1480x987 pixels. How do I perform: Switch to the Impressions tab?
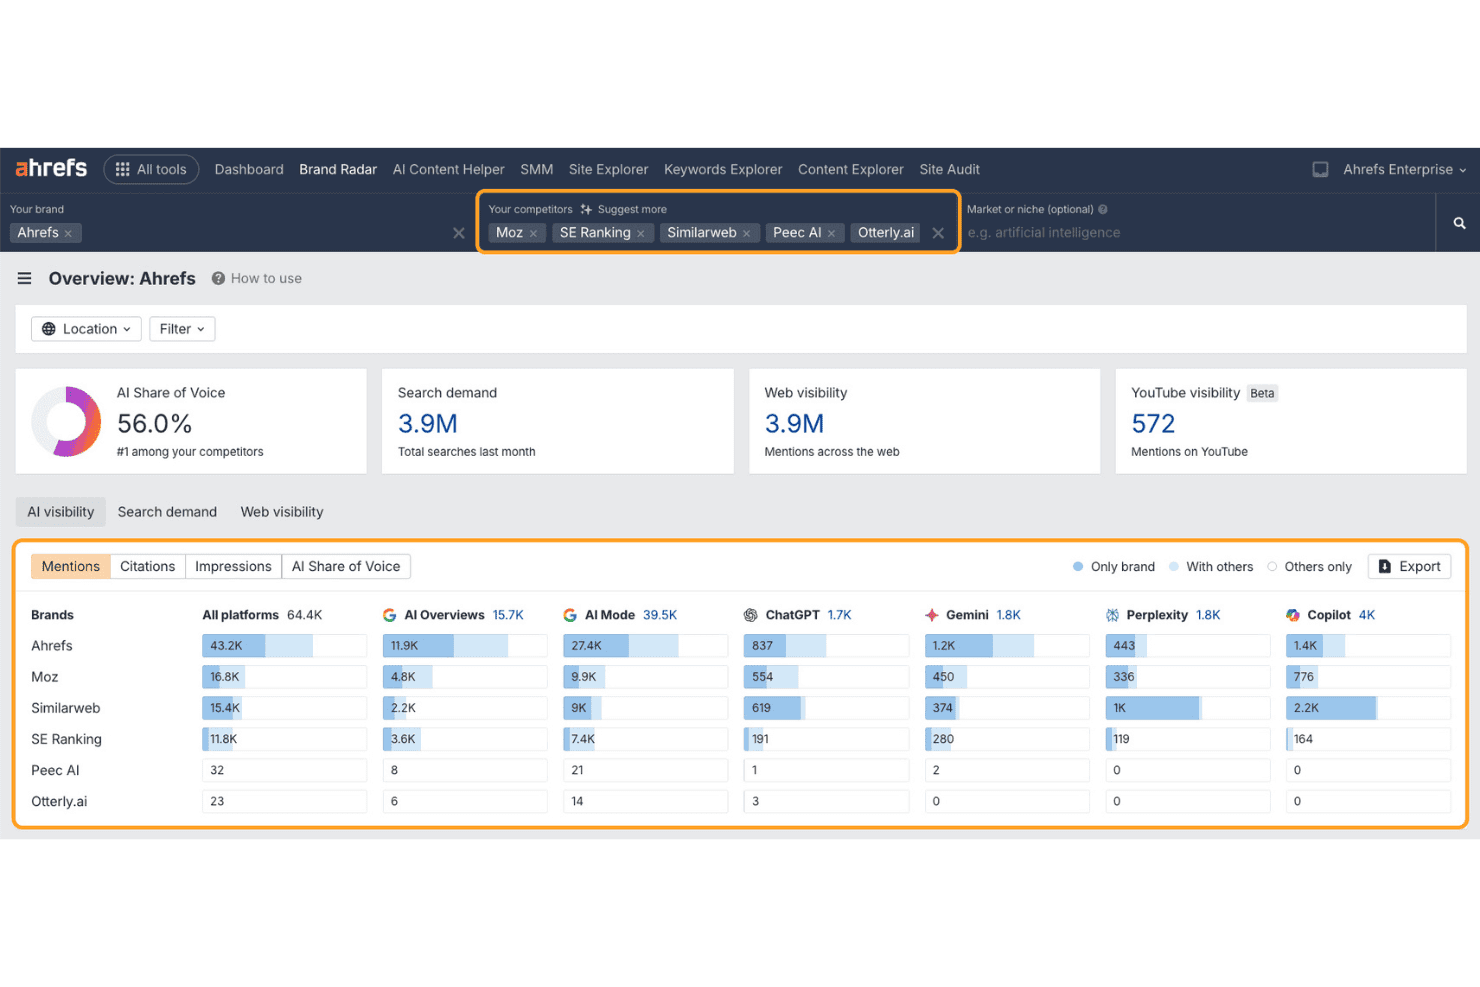click(x=233, y=566)
